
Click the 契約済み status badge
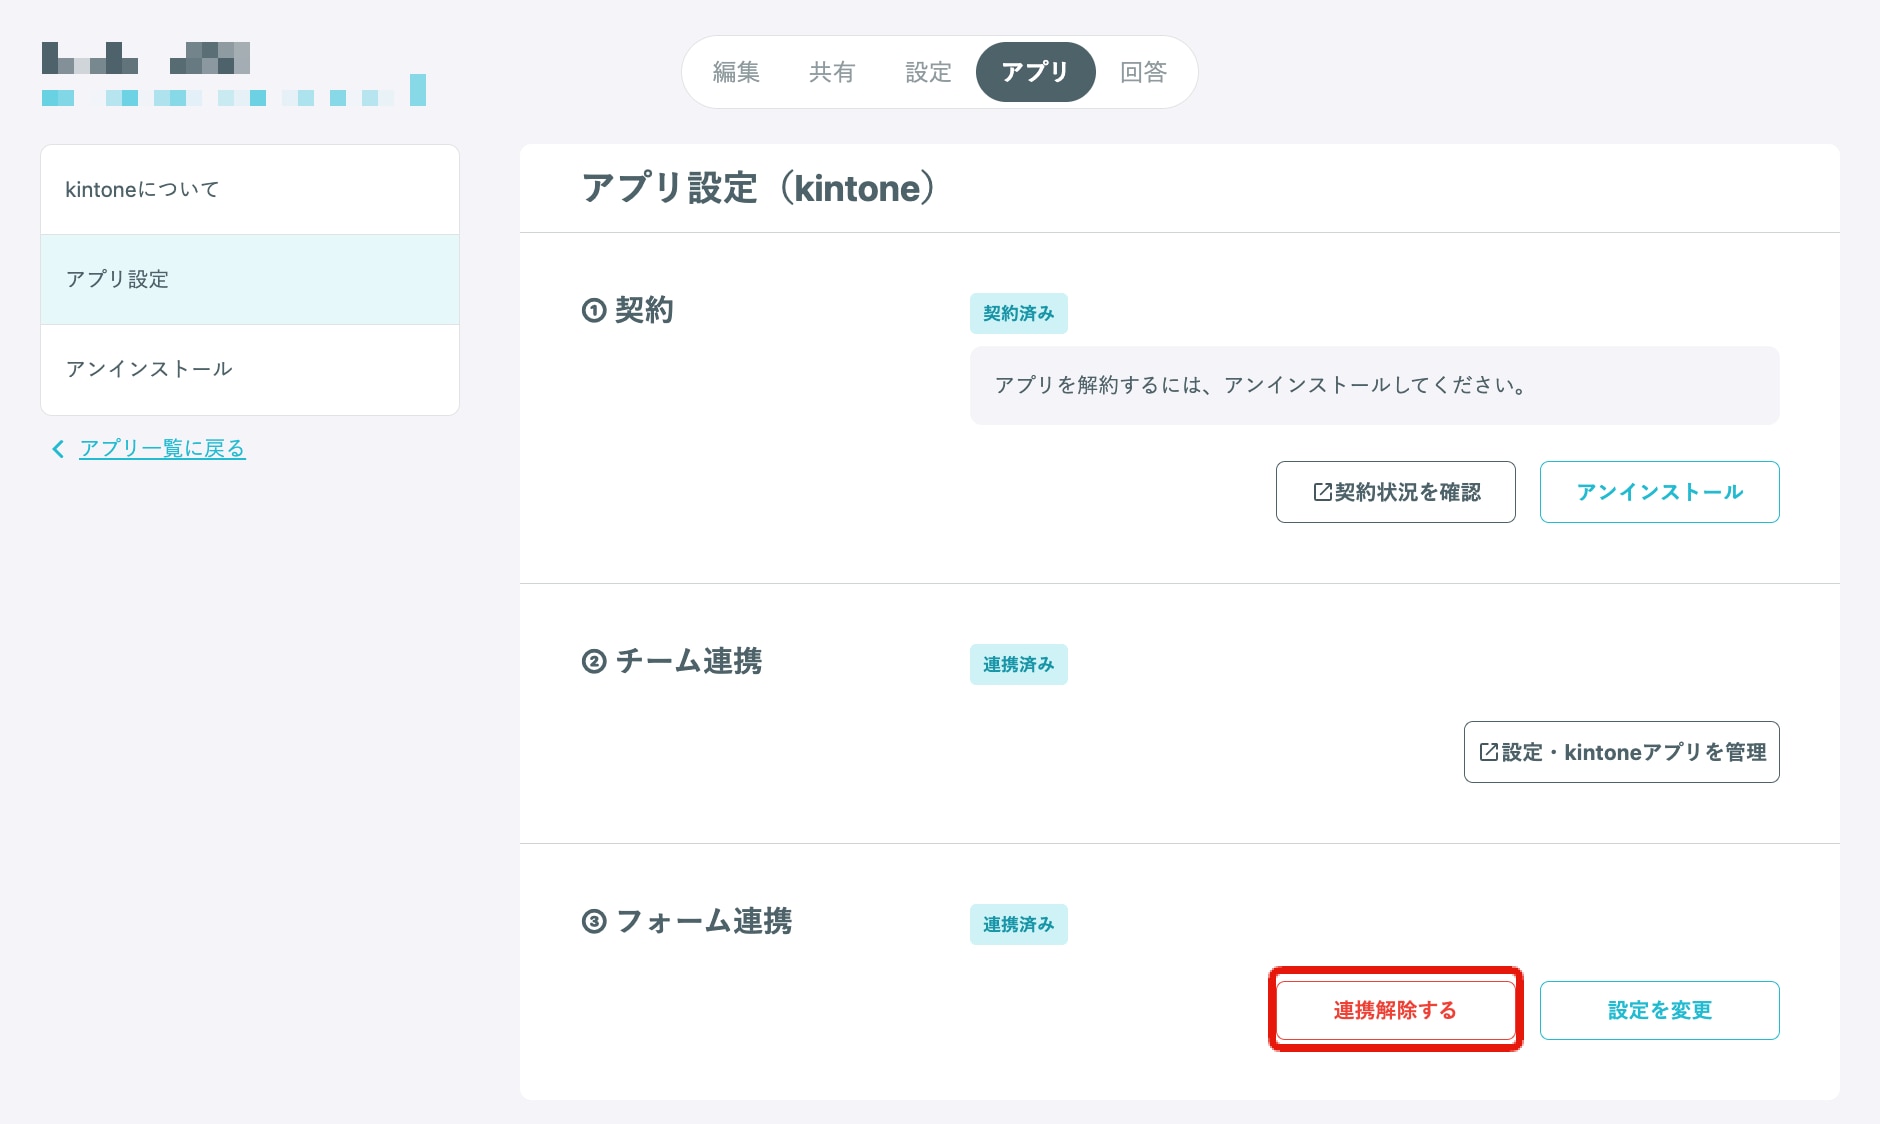1018,314
